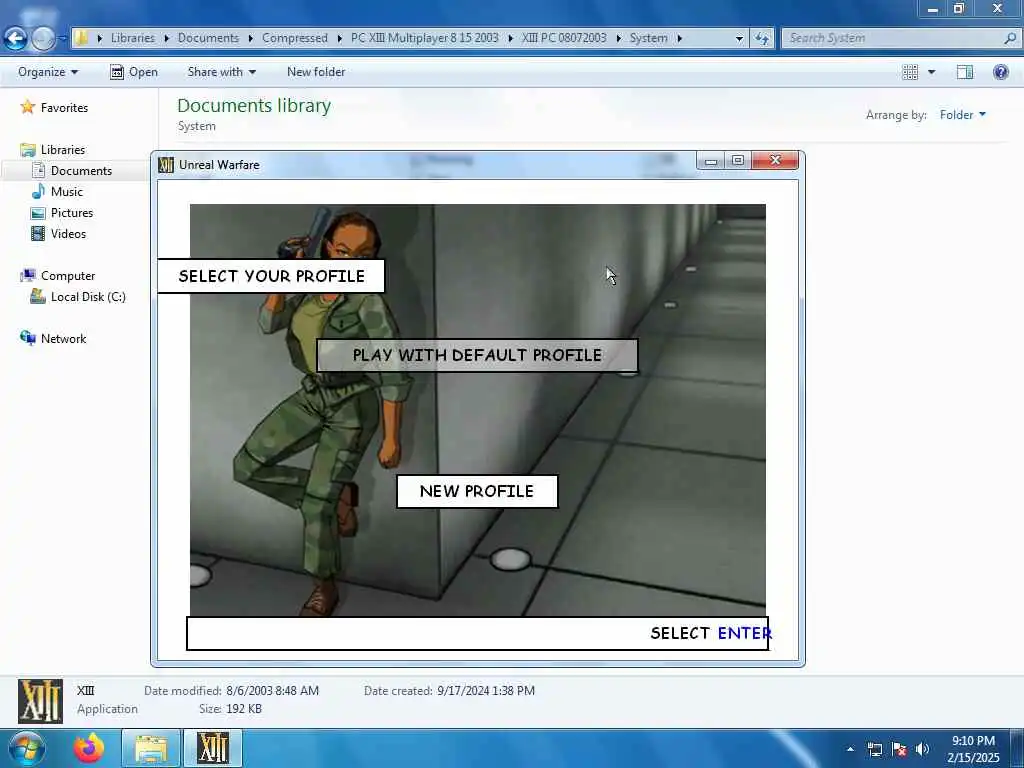Click the Favorites star icon
Image resolution: width=1024 pixels, height=768 pixels.
pos(27,107)
